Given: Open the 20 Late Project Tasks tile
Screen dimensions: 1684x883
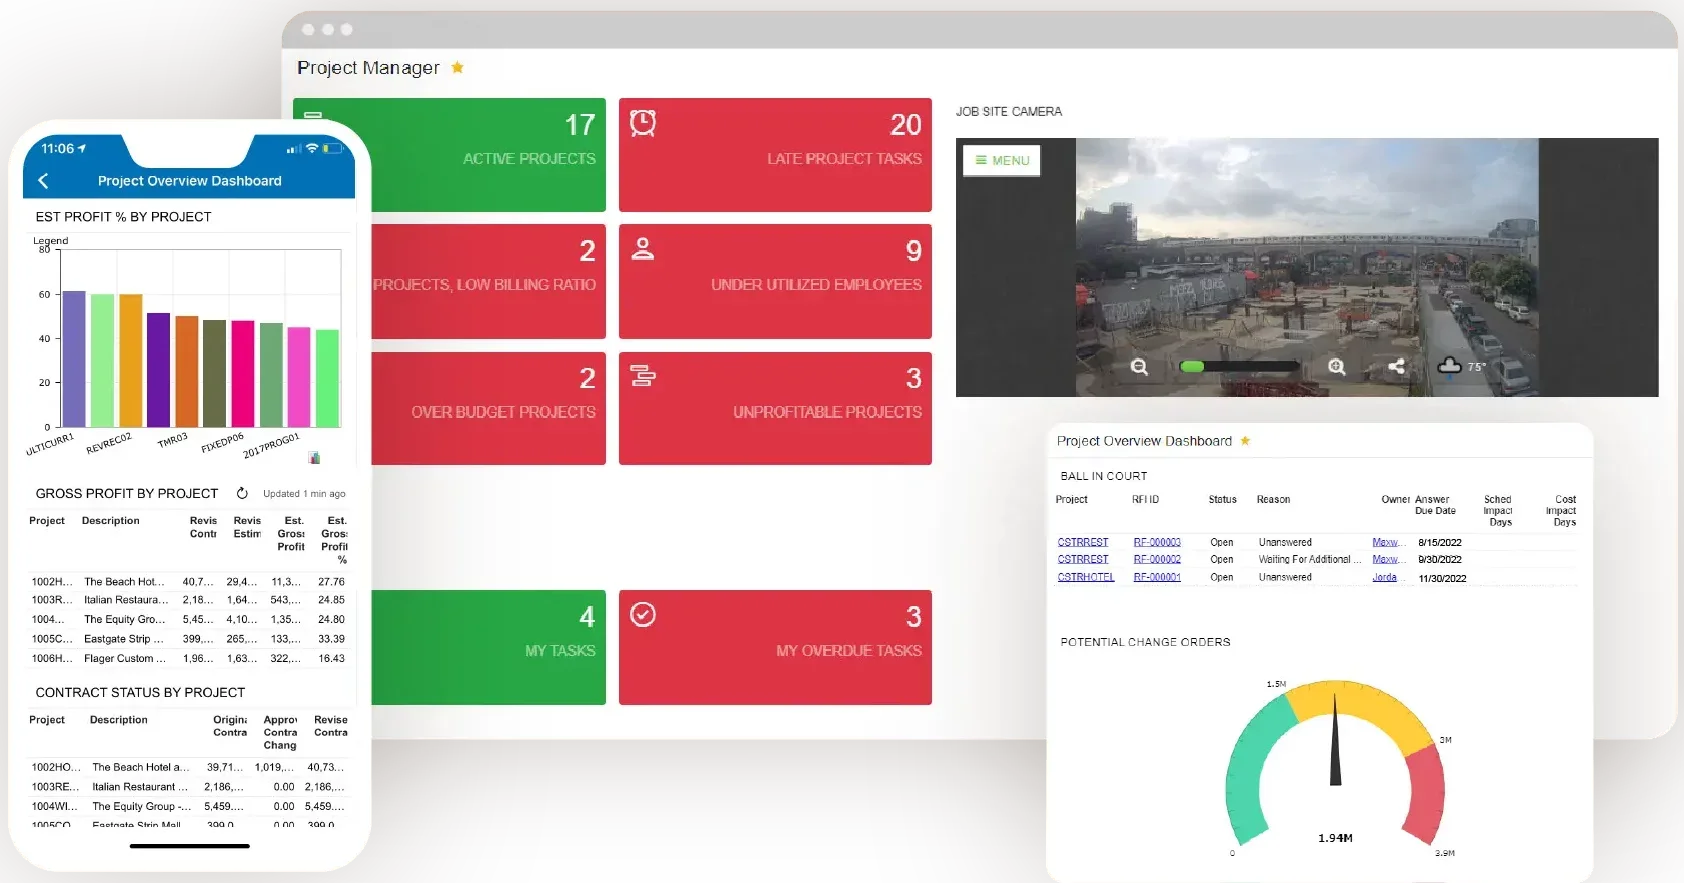Looking at the screenshot, I should click(x=775, y=154).
